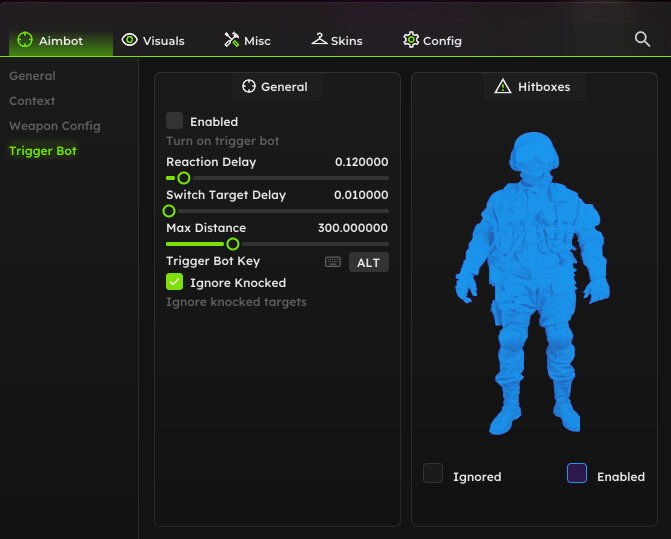Click the ALT key bind button
671x539 pixels.
(x=369, y=262)
